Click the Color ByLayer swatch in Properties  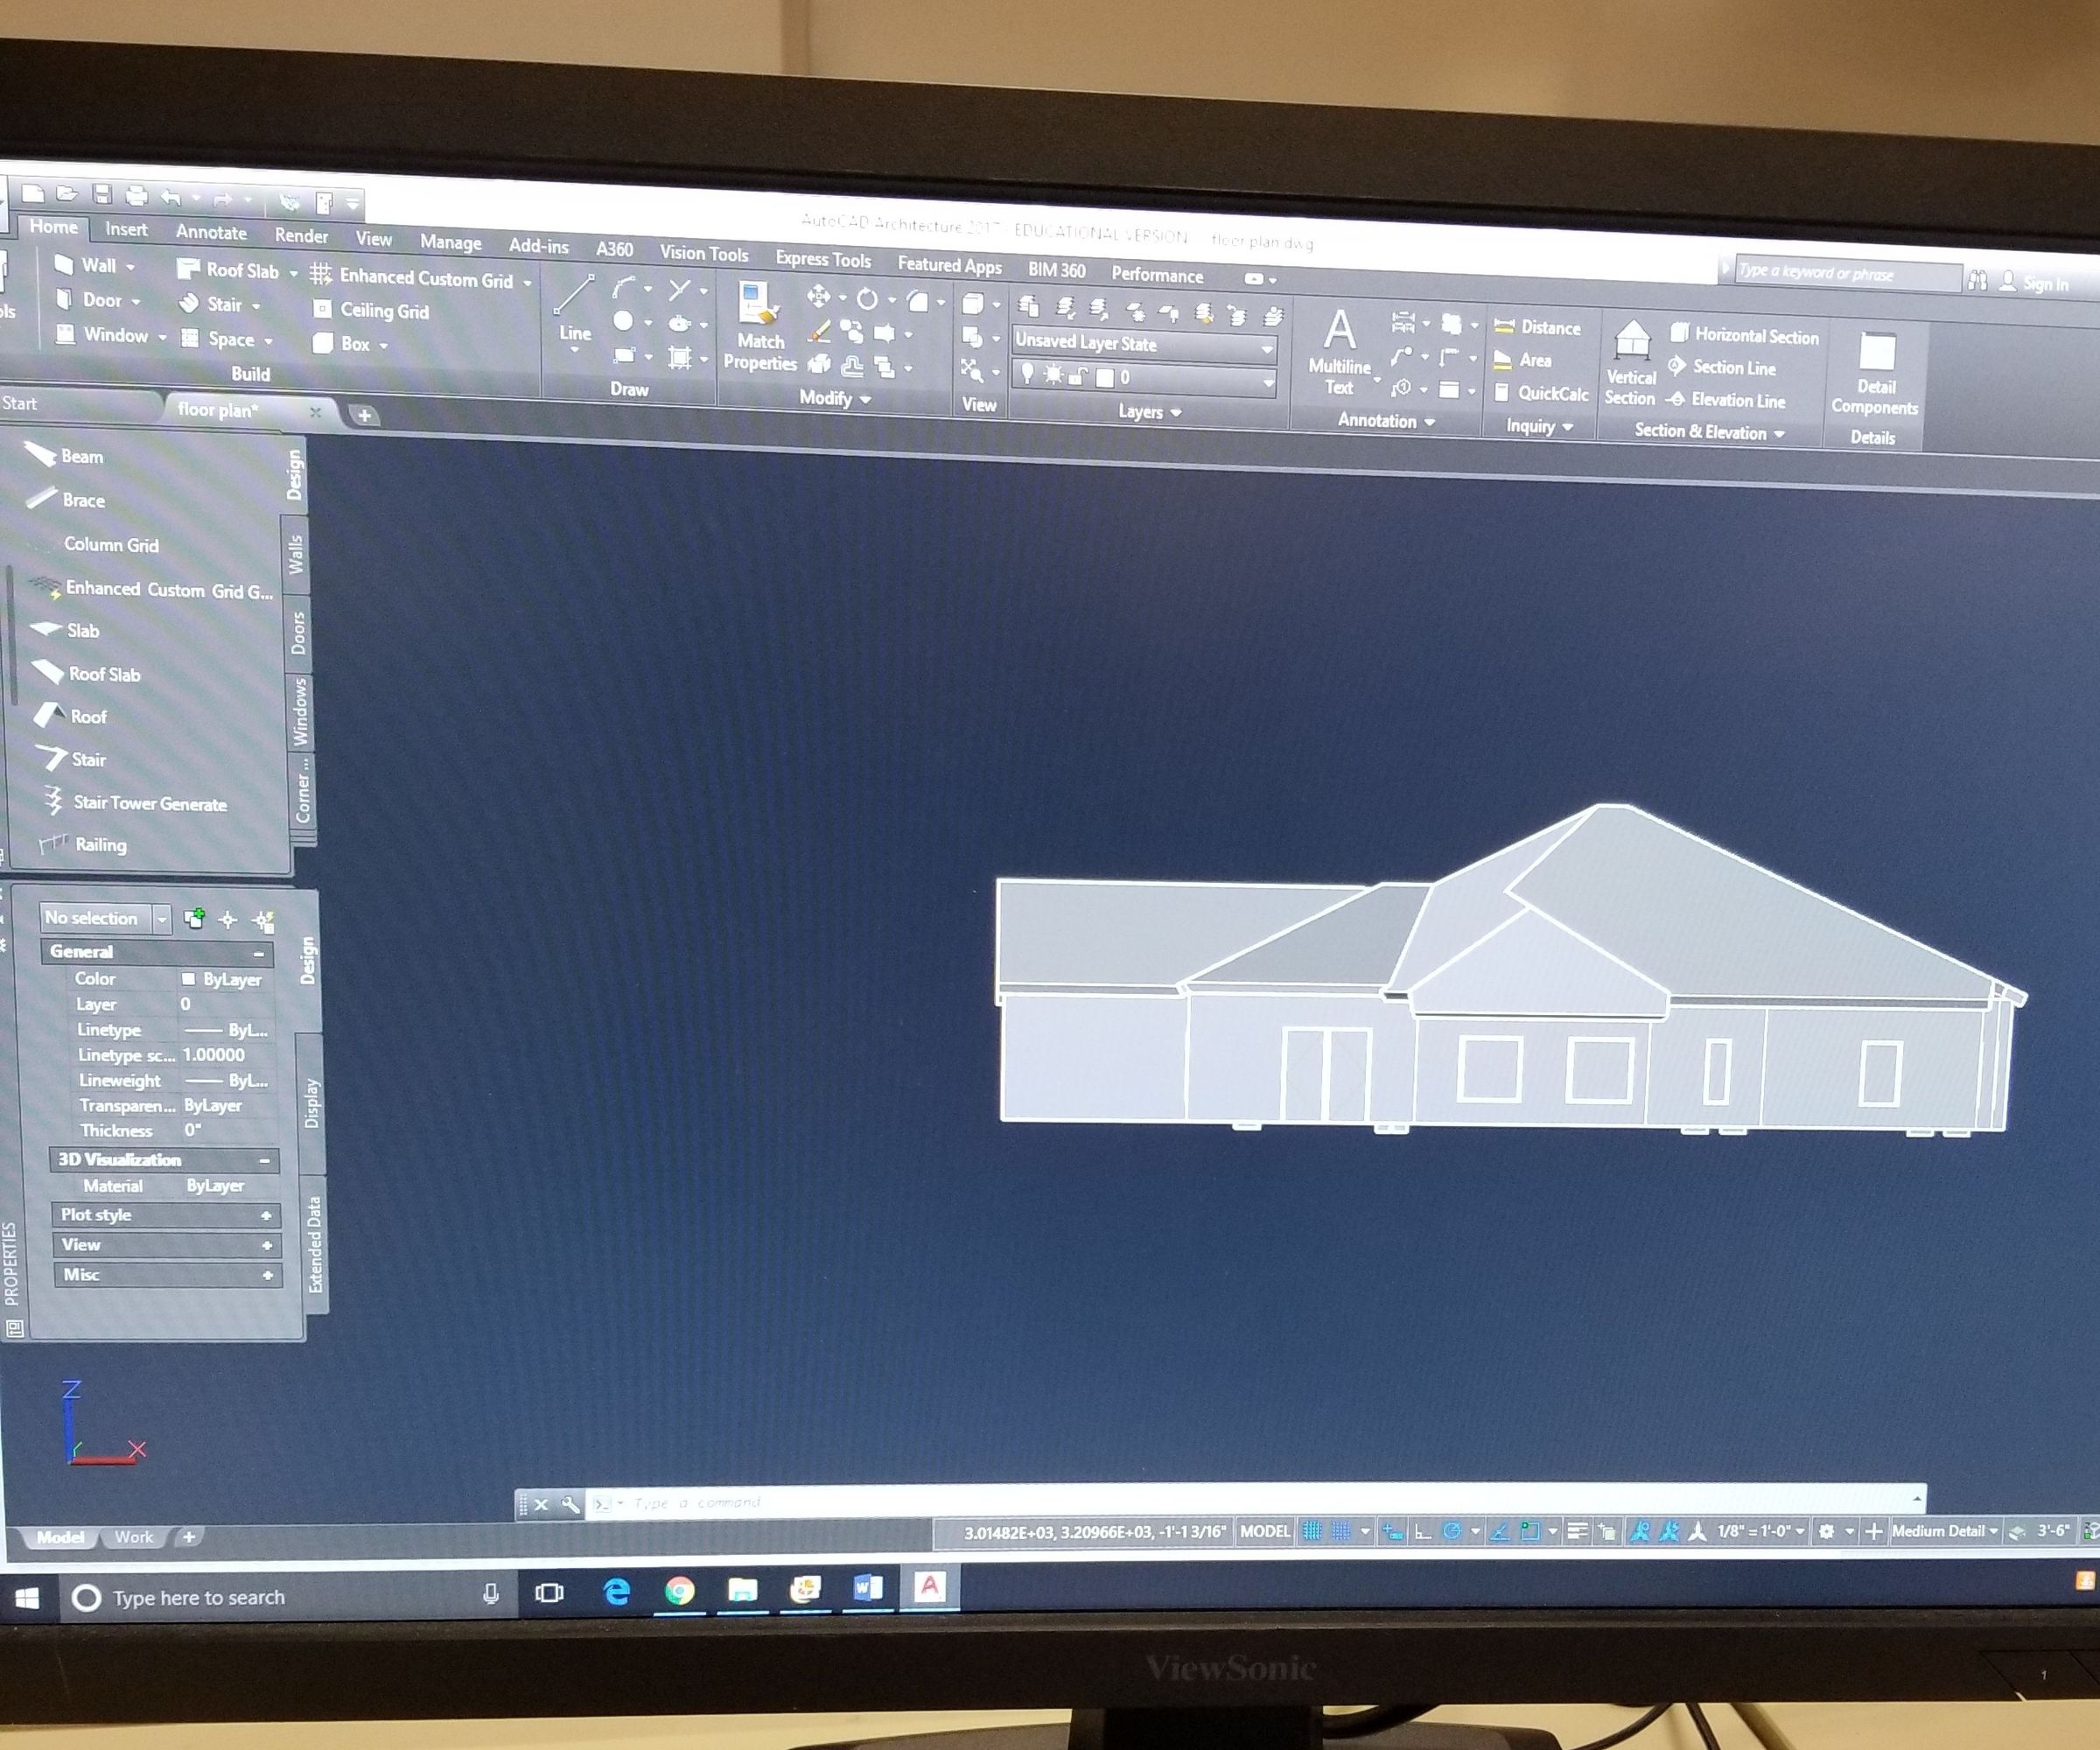188,979
